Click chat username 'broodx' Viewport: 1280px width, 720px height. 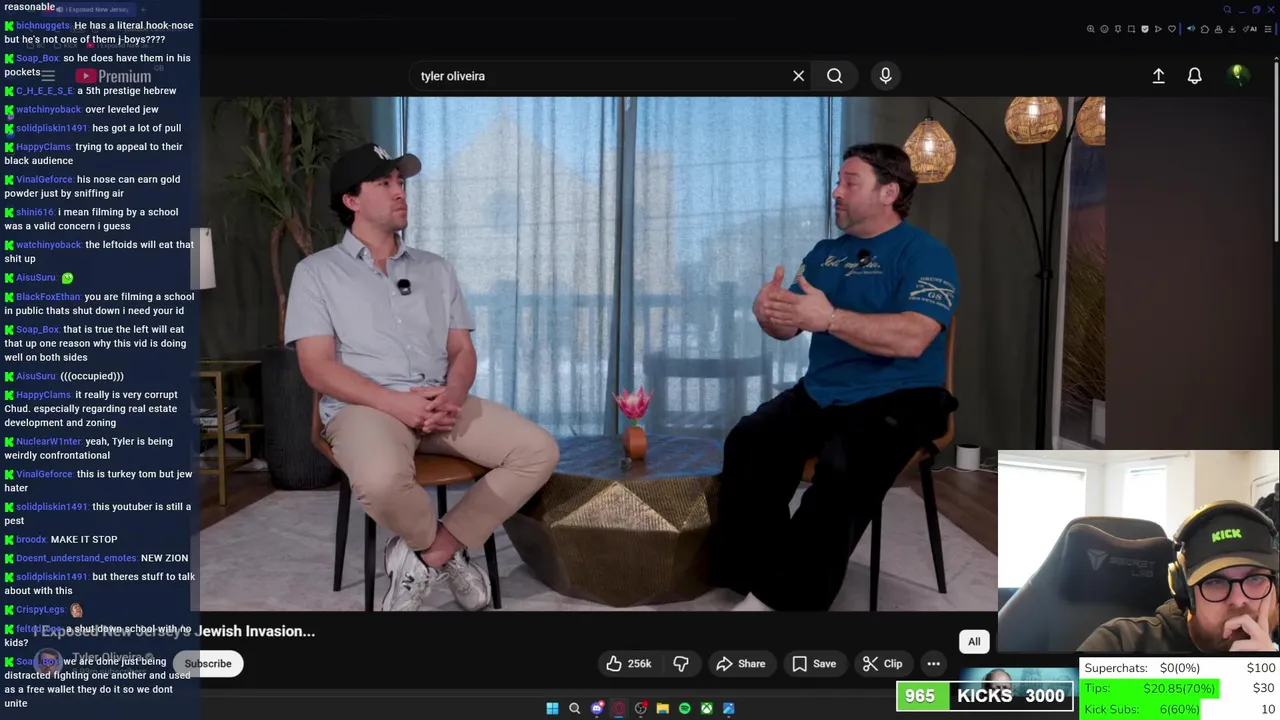tap(31, 539)
